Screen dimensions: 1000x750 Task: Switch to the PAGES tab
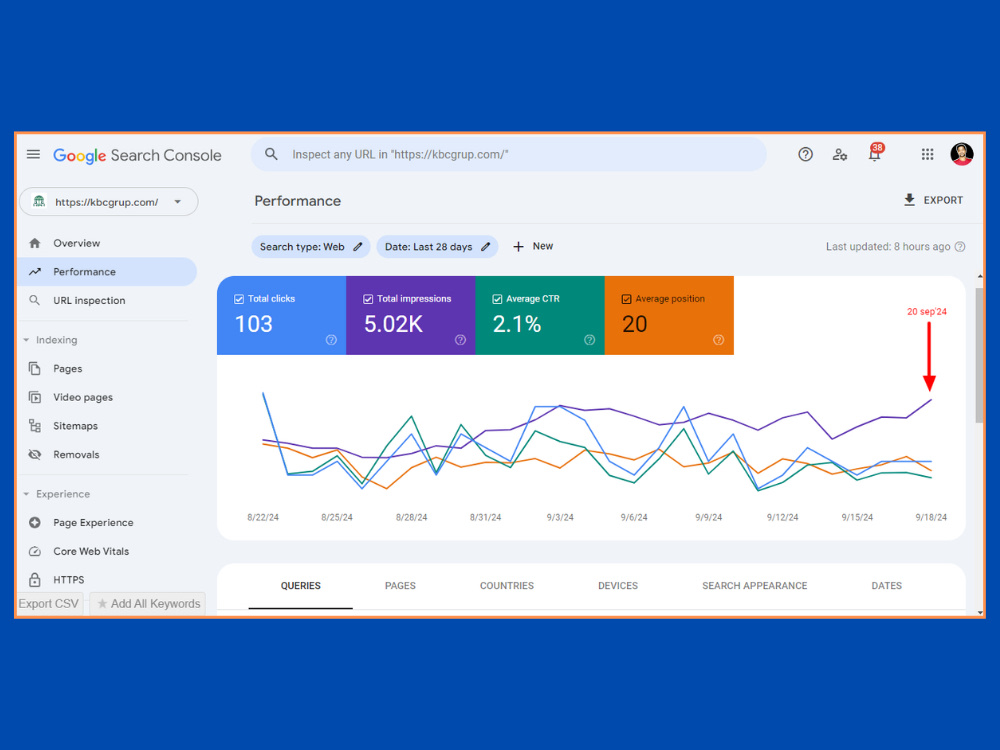[401, 585]
